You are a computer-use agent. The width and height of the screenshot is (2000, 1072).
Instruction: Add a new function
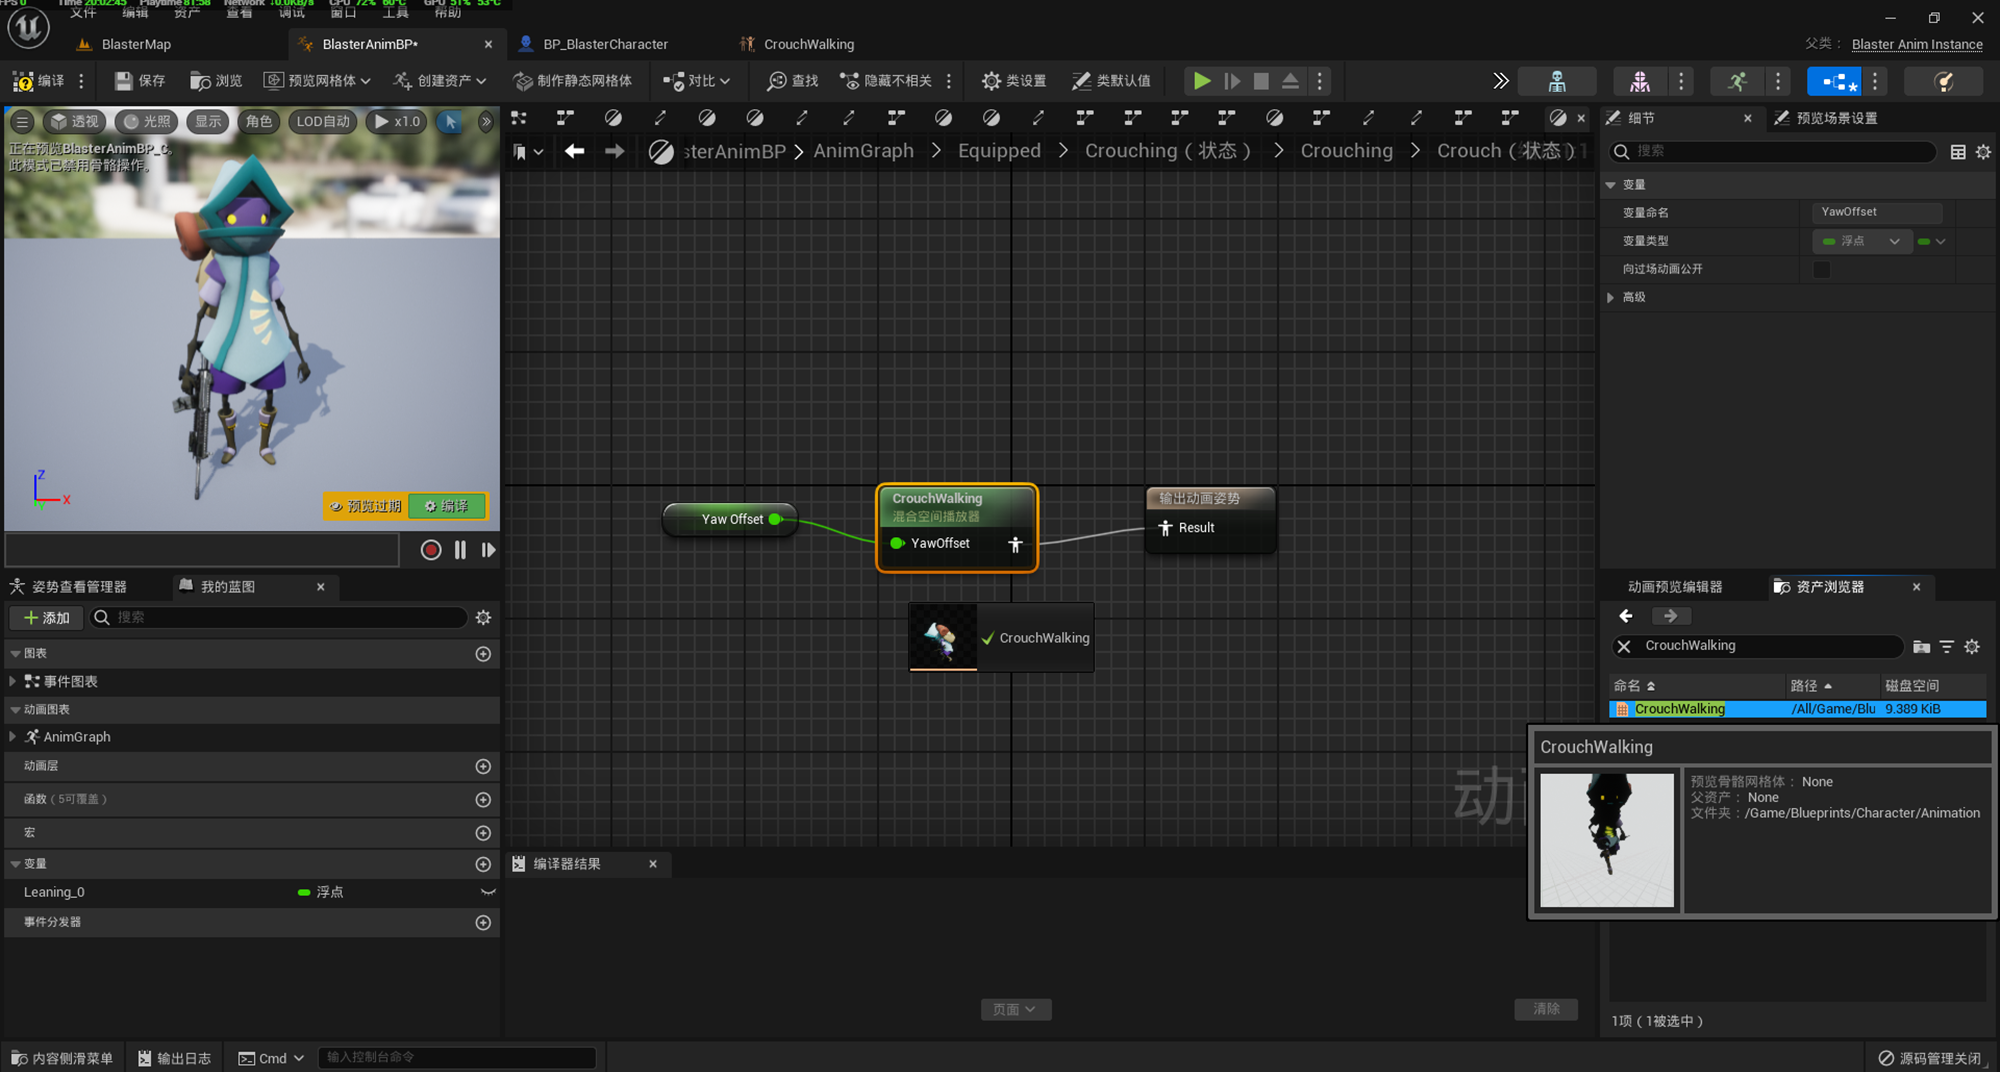[x=483, y=800]
